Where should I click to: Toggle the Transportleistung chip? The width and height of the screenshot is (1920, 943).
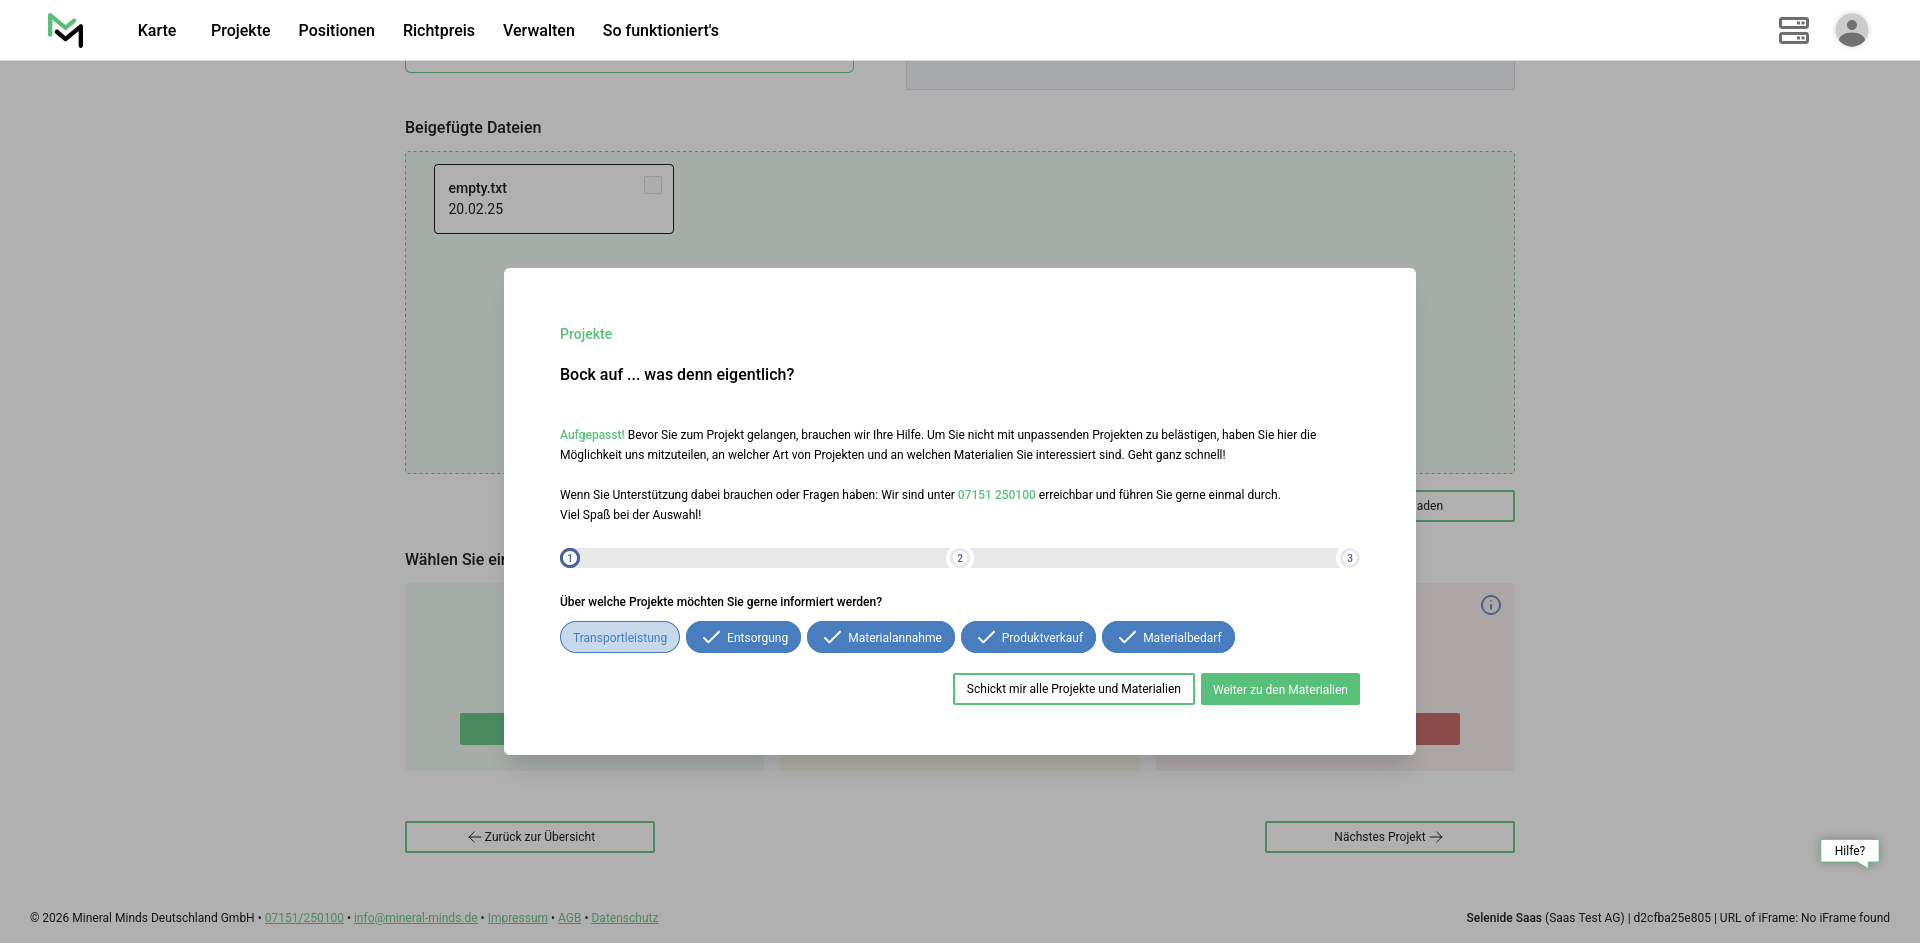[x=620, y=638]
